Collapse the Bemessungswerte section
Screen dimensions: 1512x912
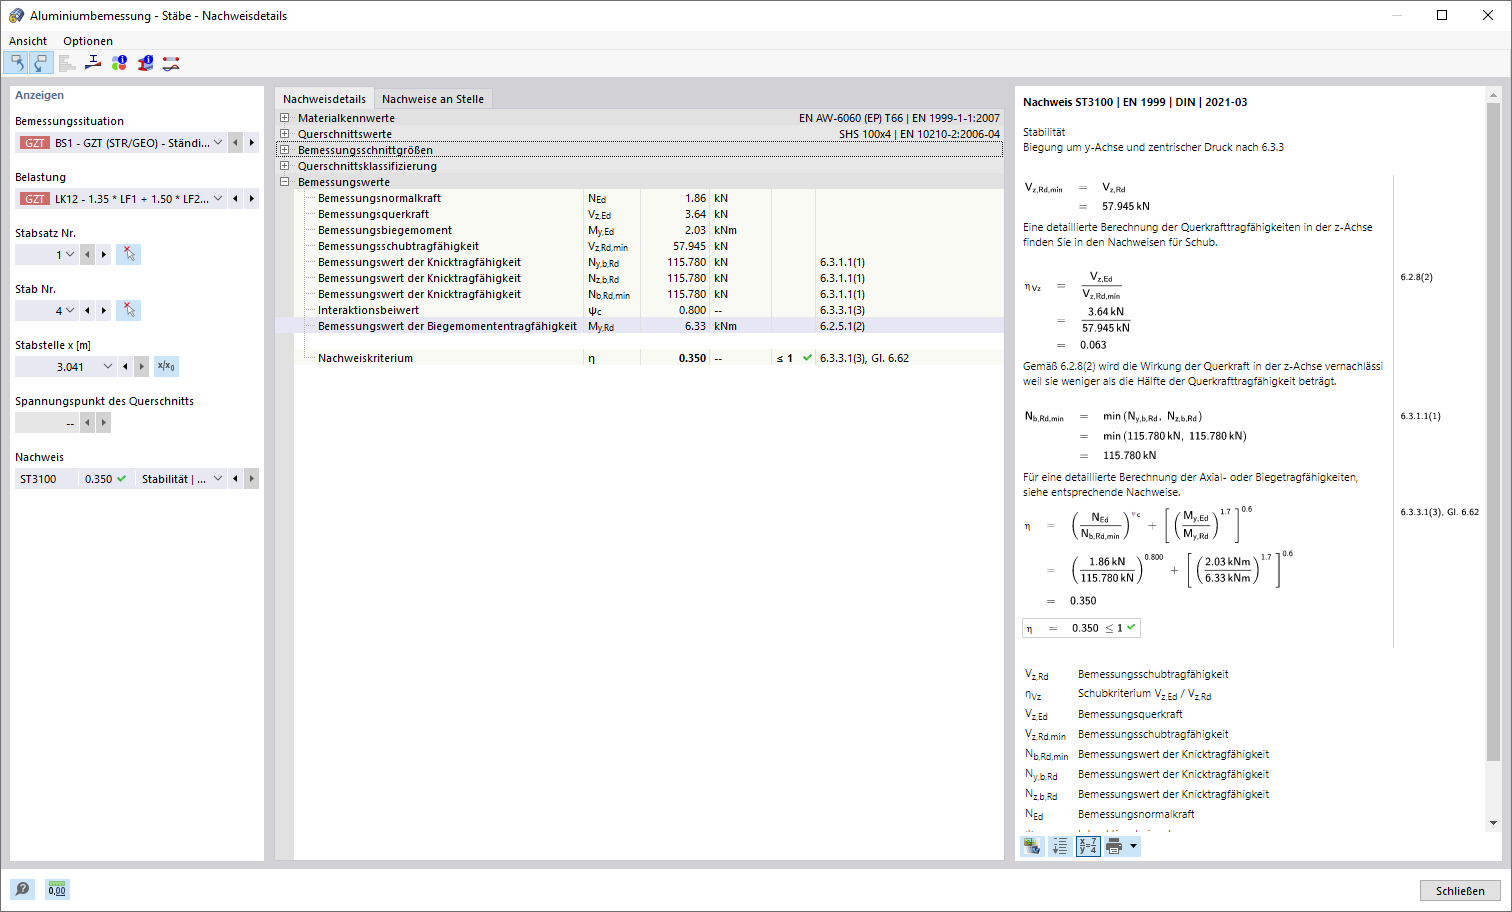[x=285, y=182]
